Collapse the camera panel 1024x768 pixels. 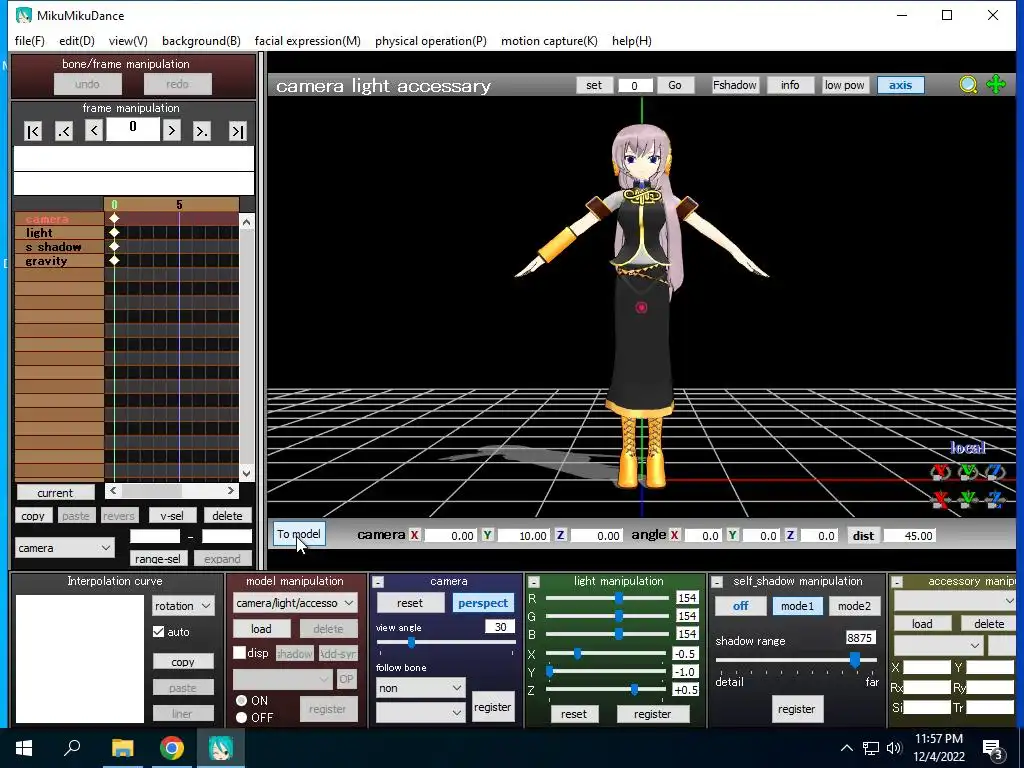378,582
